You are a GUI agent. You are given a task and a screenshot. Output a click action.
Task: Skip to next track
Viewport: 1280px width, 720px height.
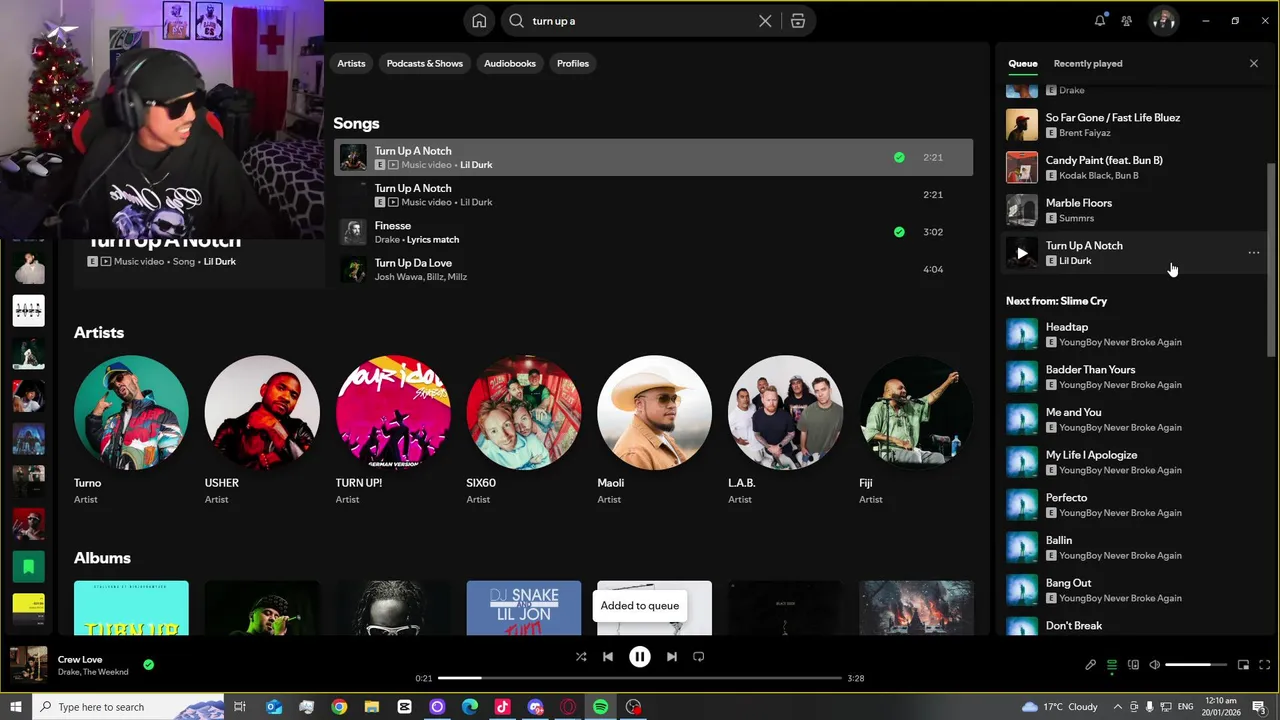(672, 657)
